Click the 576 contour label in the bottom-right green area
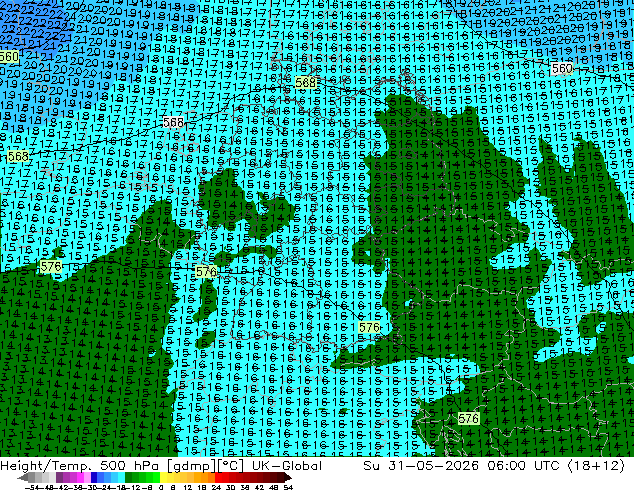 [x=468, y=418]
